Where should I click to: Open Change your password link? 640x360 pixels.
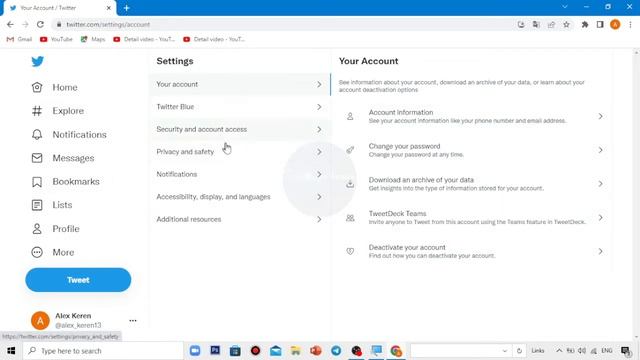tap(473, 150)
